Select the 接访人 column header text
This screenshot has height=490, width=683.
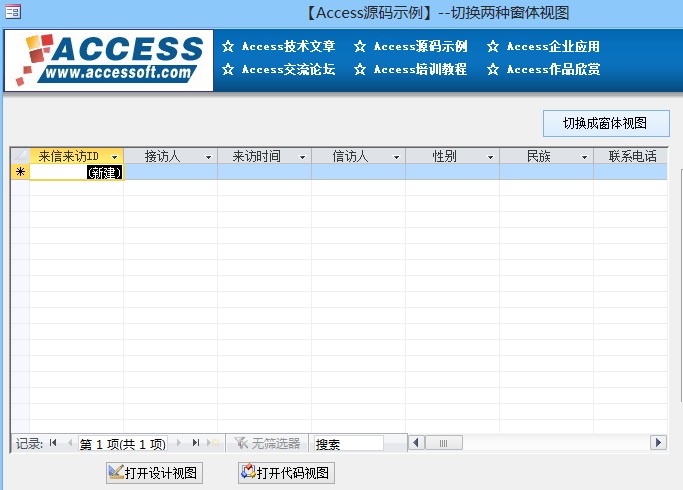coord(162,156)
